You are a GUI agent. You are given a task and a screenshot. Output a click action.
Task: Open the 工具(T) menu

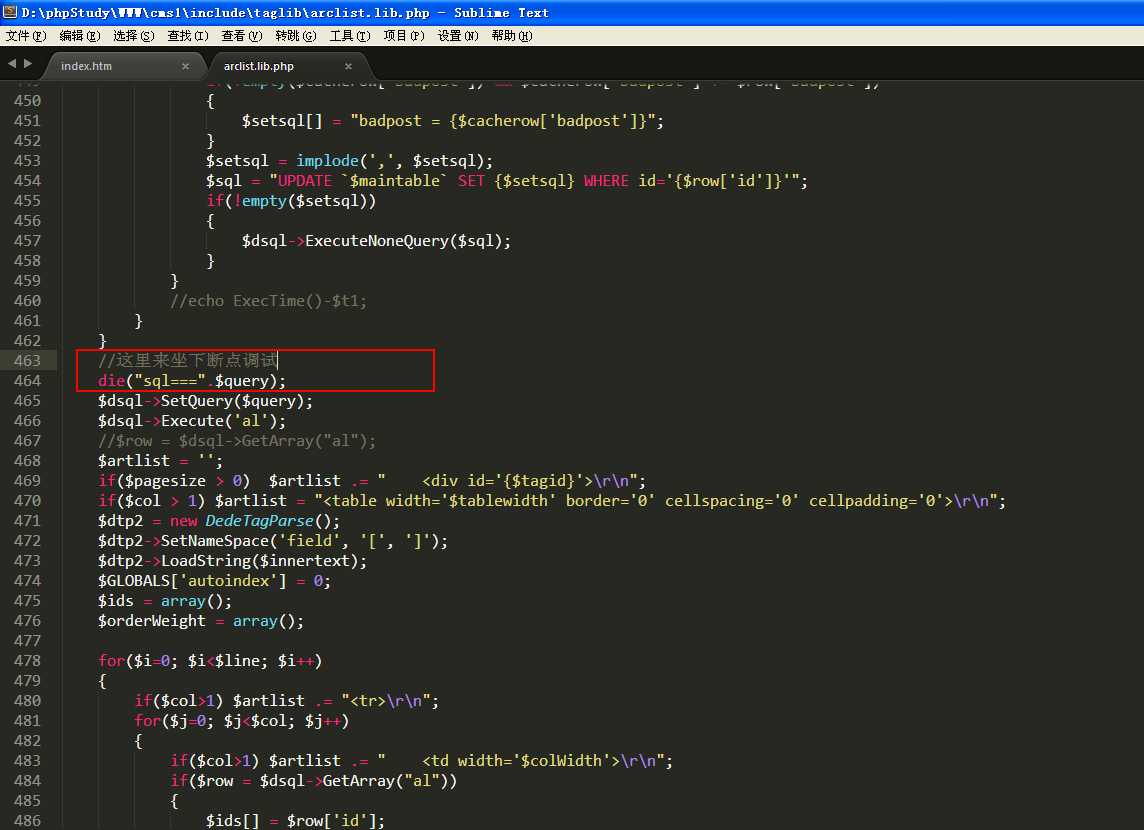(x=349, y=36)
